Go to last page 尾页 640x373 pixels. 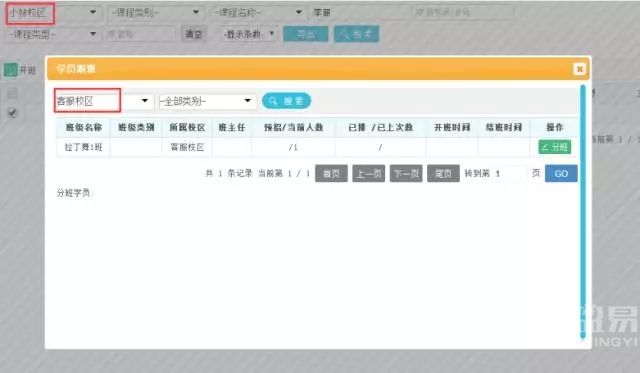point(443,173)
